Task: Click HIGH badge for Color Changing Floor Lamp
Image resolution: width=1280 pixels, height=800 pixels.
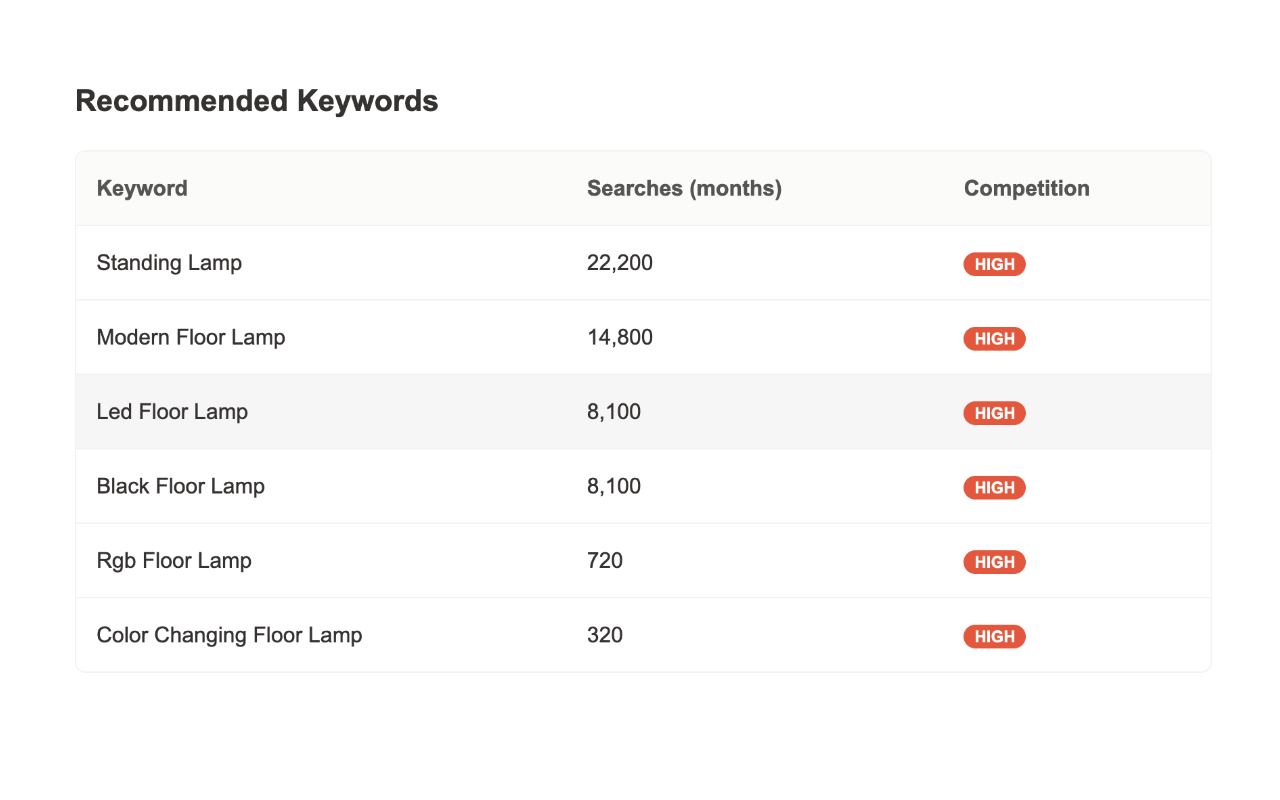Action: (994, 637)
